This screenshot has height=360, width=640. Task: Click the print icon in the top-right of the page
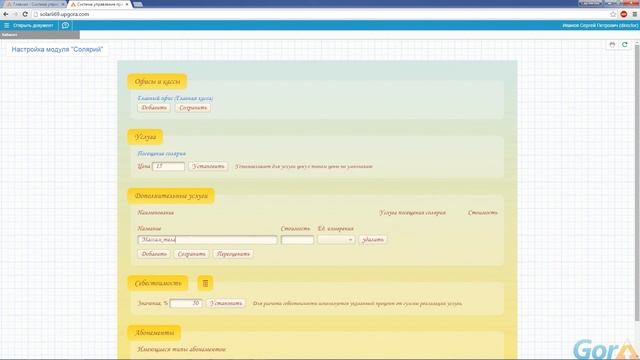[612, 44]
